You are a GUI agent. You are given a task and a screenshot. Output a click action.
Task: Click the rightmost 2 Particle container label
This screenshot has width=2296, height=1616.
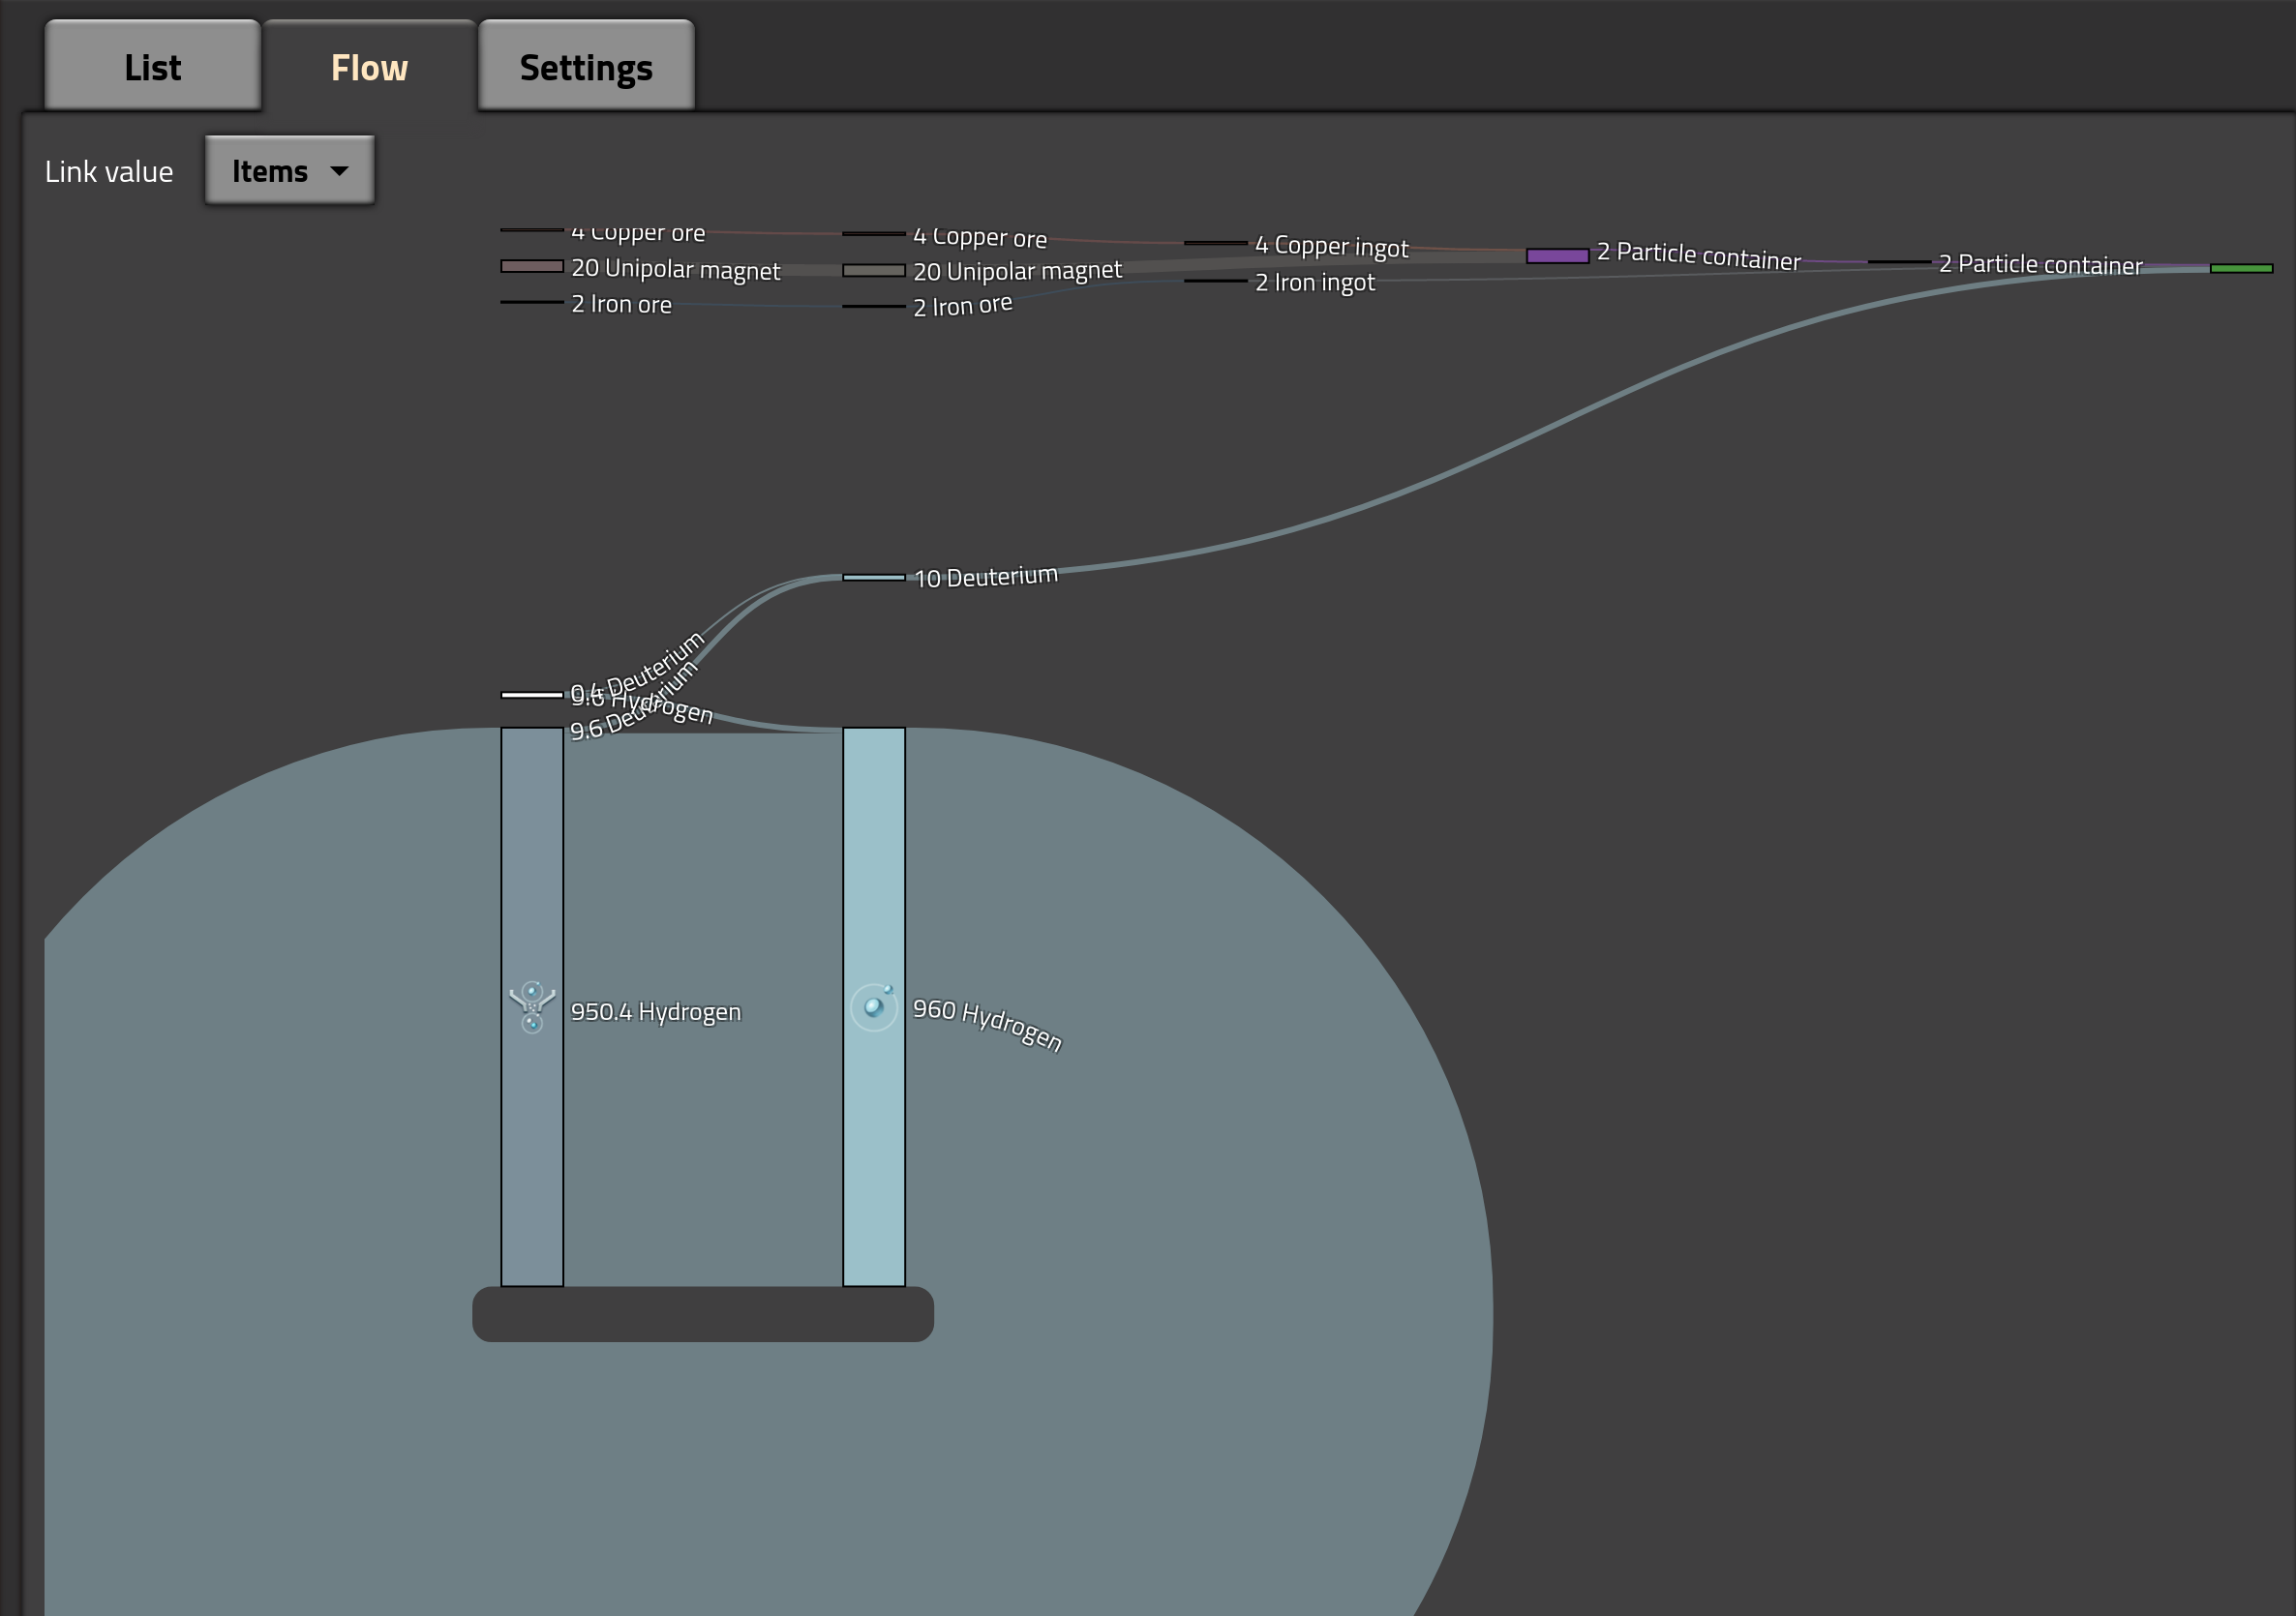pos(2040,264)
